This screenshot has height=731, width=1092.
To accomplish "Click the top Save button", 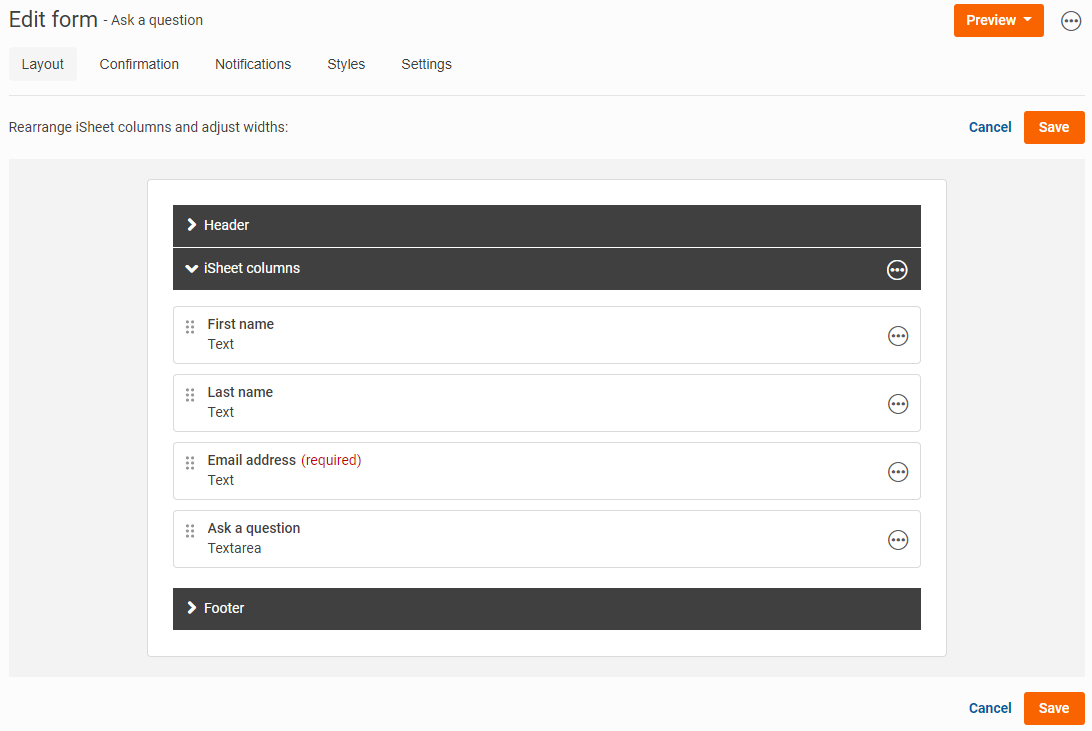I will (x=1053, y=127).
